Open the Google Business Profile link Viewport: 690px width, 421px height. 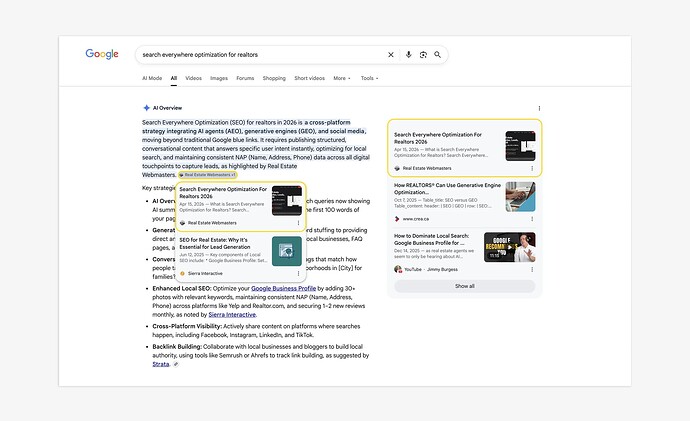pyautogui.click(x=283, y=289)
